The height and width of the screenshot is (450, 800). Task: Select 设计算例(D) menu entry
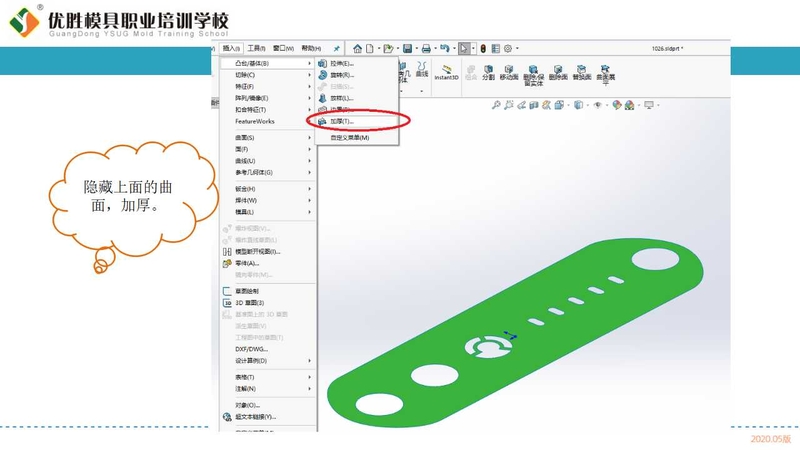point(268,361)
